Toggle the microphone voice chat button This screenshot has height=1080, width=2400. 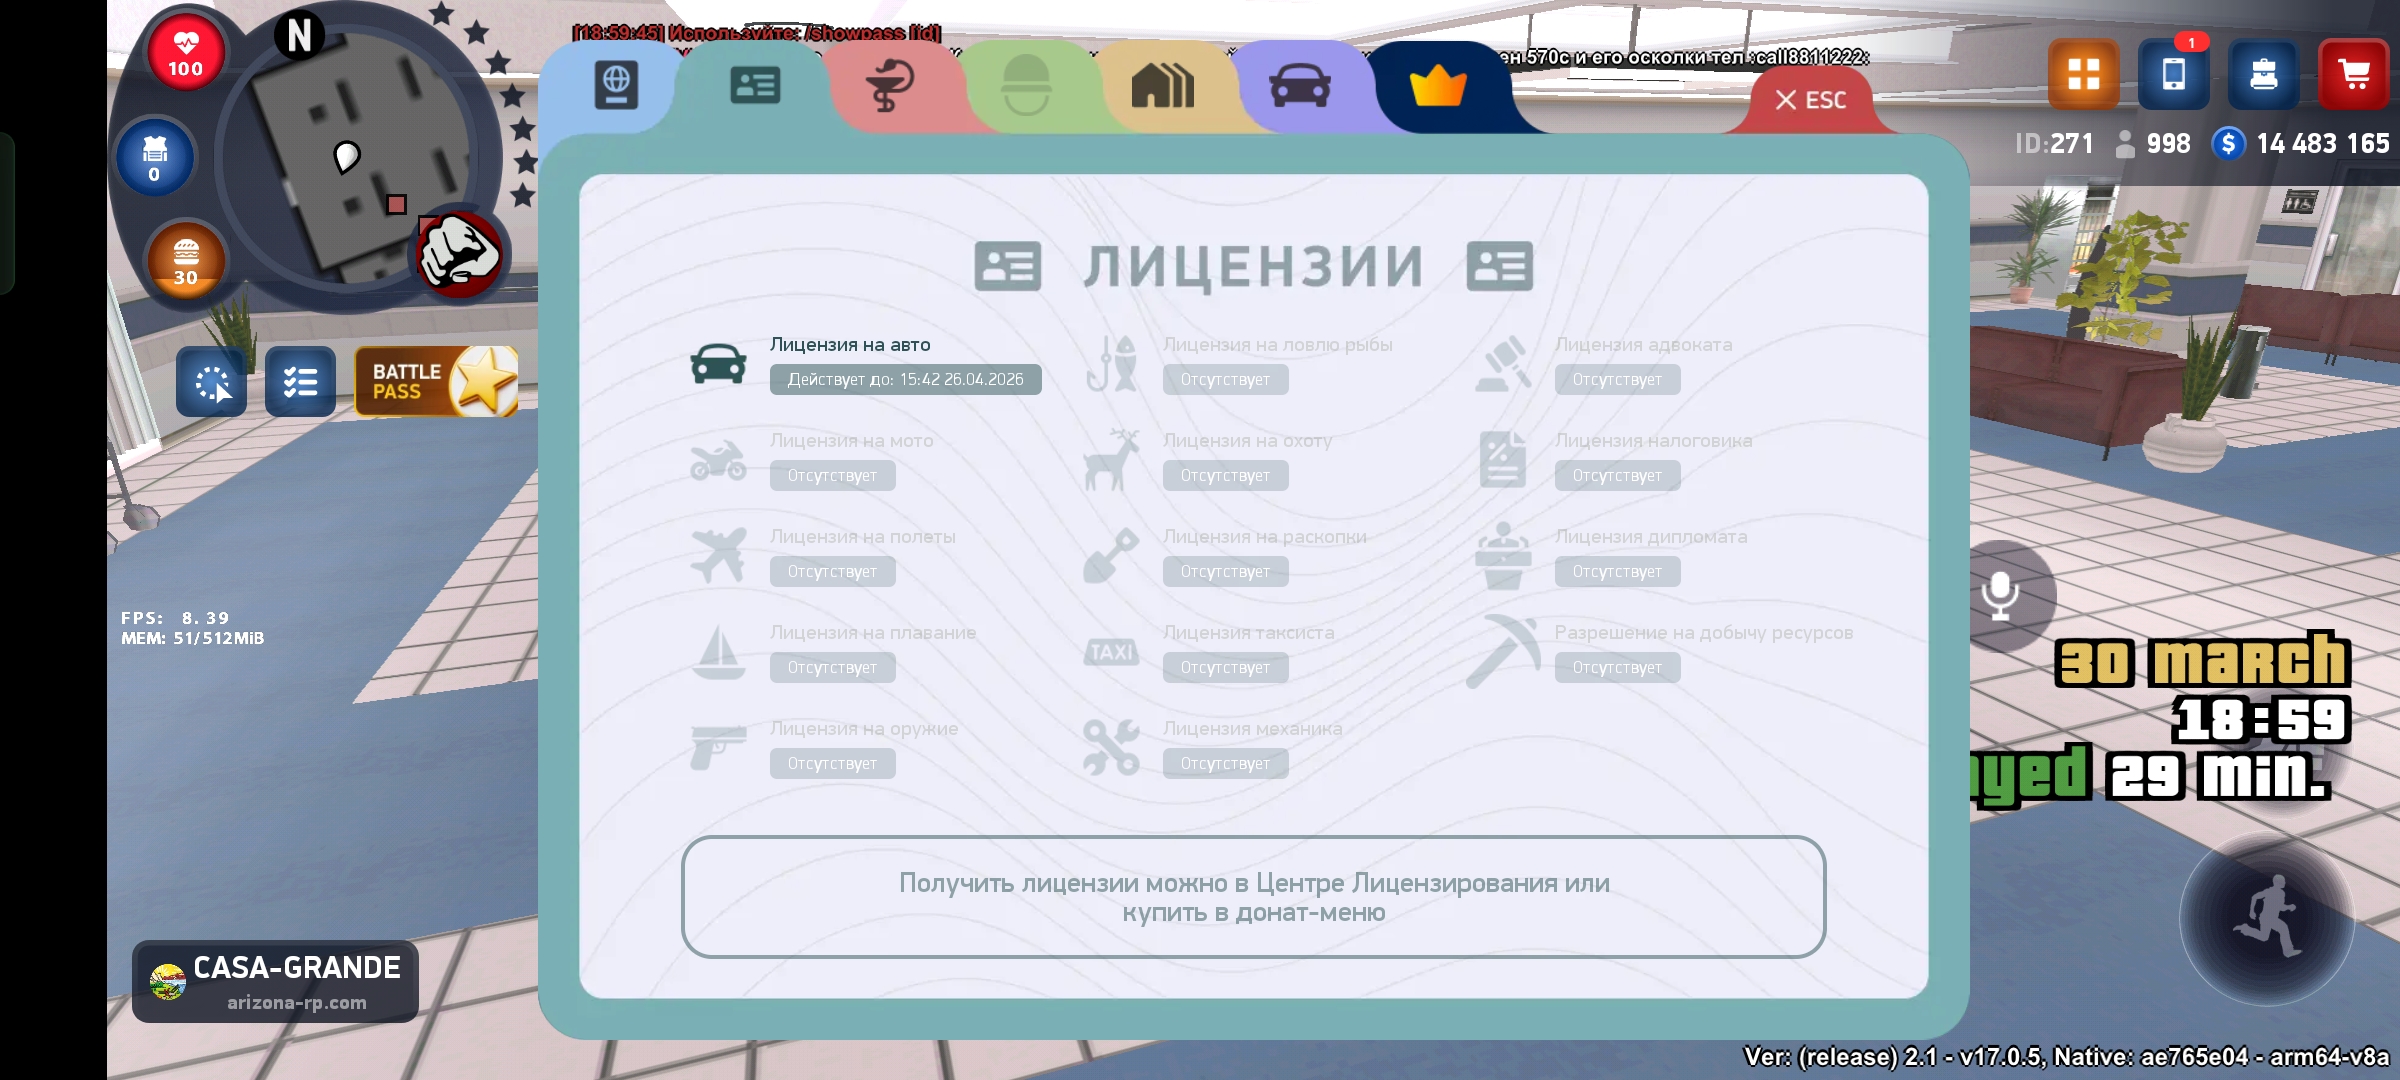[x=2000, y=595]
